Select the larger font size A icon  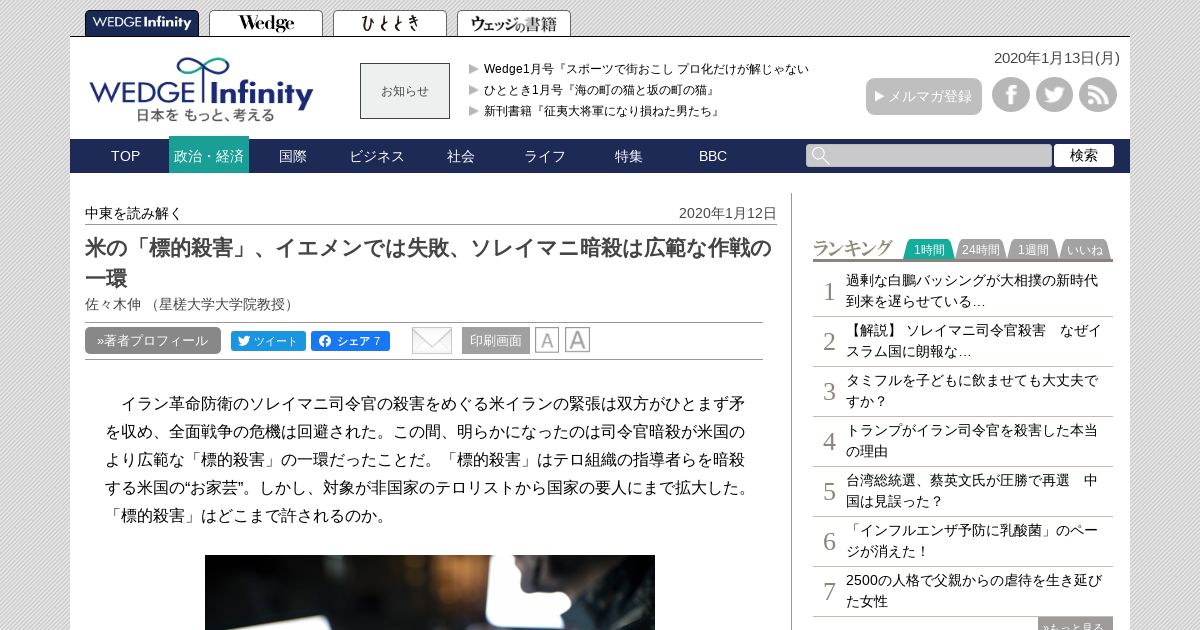[577, 340]
